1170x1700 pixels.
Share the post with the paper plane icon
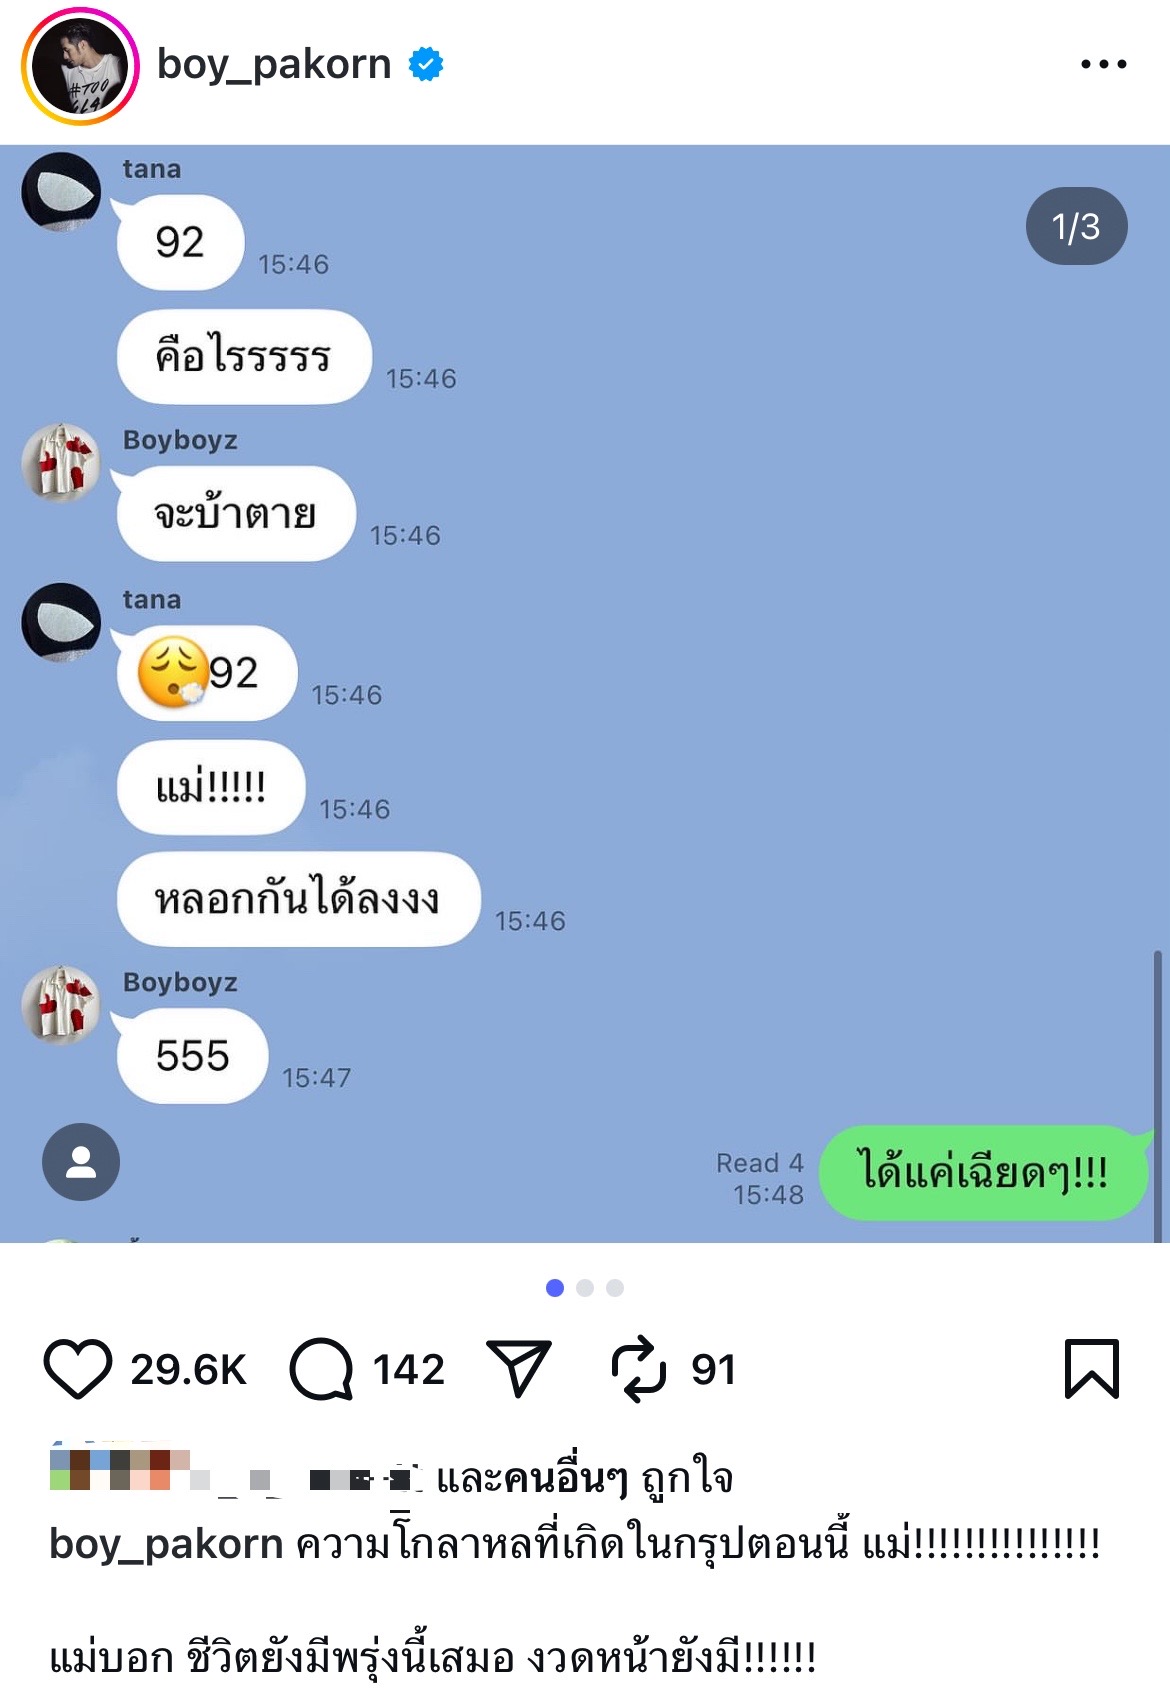[x=519, y=1367]
